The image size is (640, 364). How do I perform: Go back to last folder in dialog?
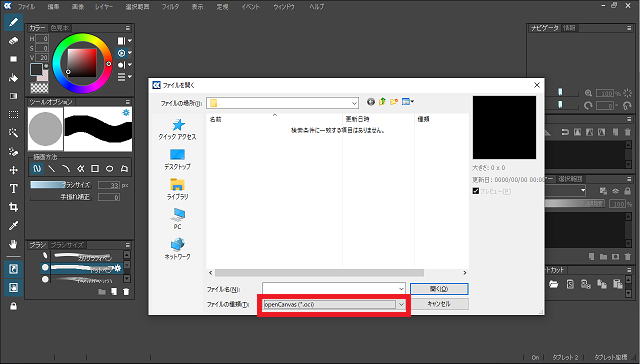(371, 102)
